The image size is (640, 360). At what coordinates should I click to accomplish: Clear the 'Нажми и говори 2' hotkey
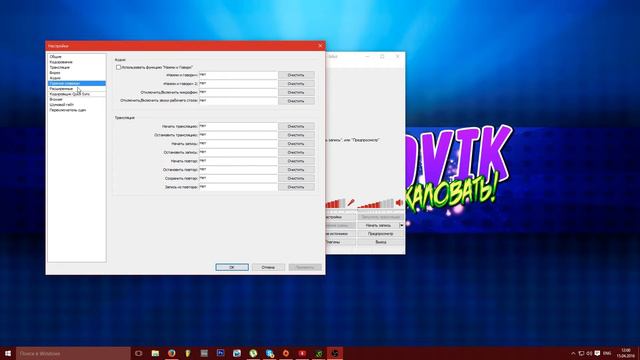[x=296, y=84]
